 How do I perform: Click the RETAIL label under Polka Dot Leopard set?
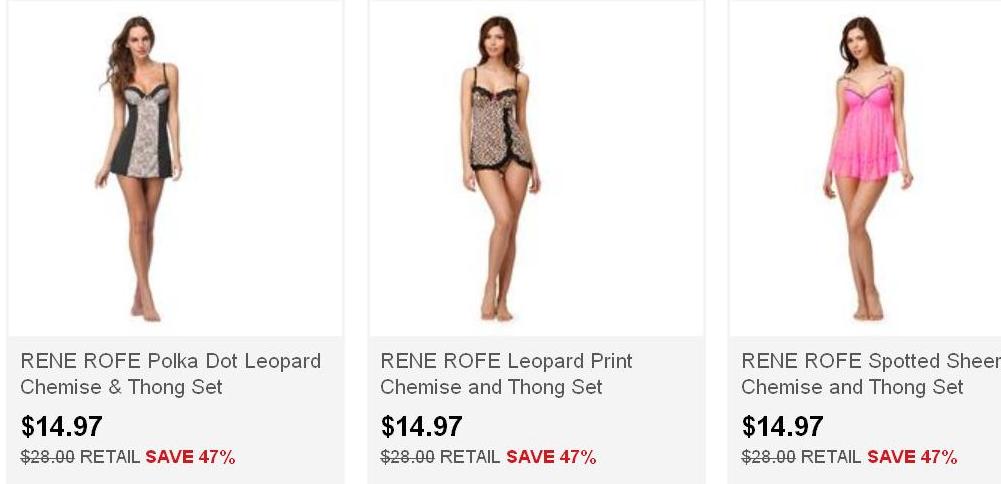coord(110,457)
